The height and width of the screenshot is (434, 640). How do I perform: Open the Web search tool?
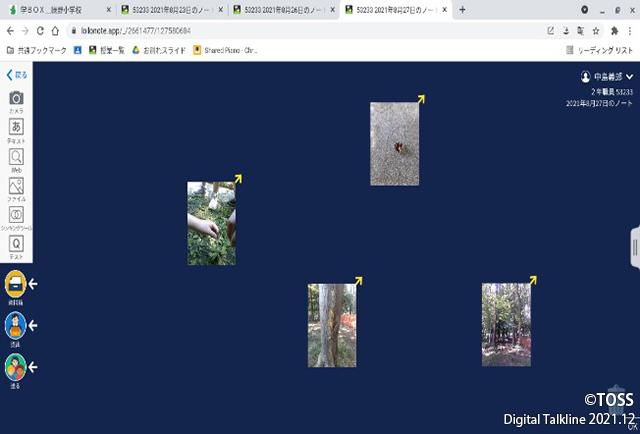16,157
